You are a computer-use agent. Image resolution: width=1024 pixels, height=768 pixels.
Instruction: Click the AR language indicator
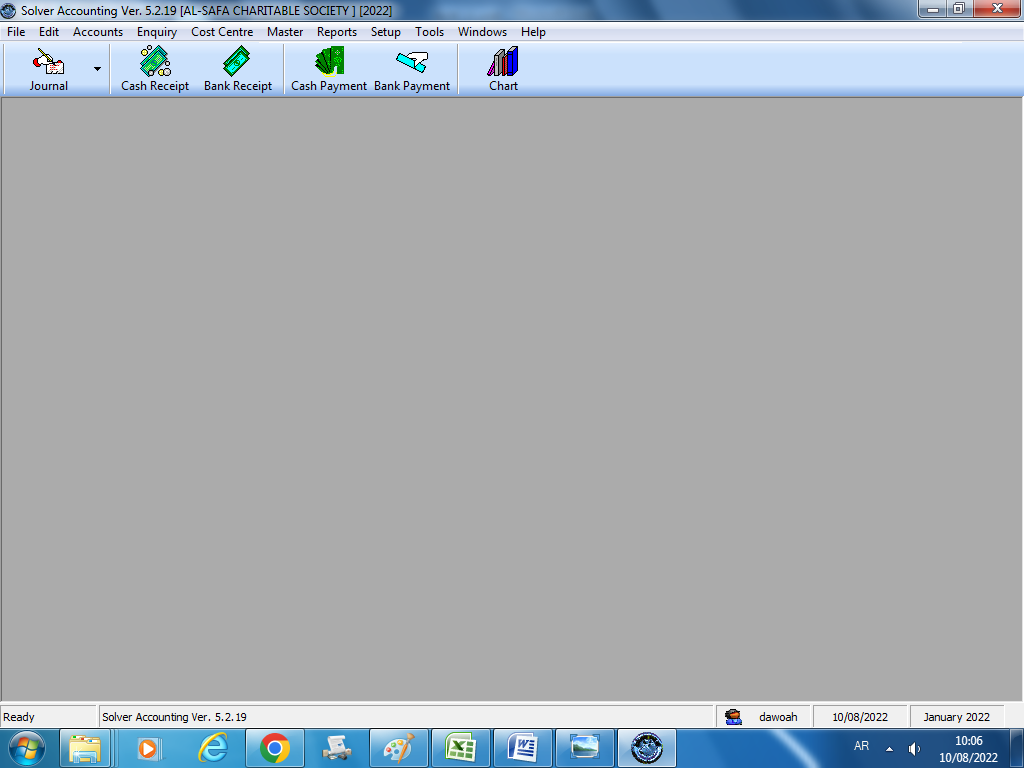pos(861,747)
